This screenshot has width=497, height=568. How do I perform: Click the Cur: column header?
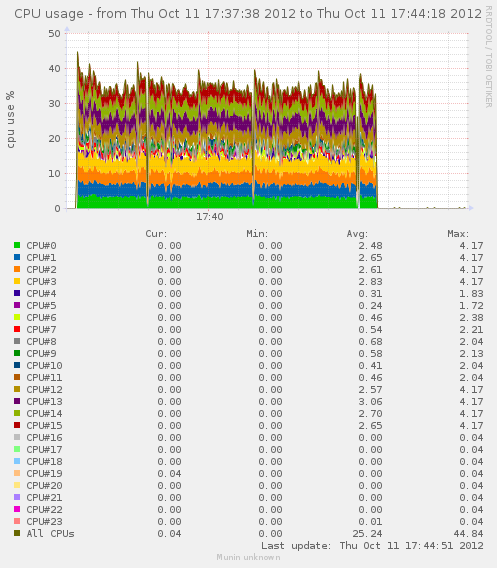156,234
